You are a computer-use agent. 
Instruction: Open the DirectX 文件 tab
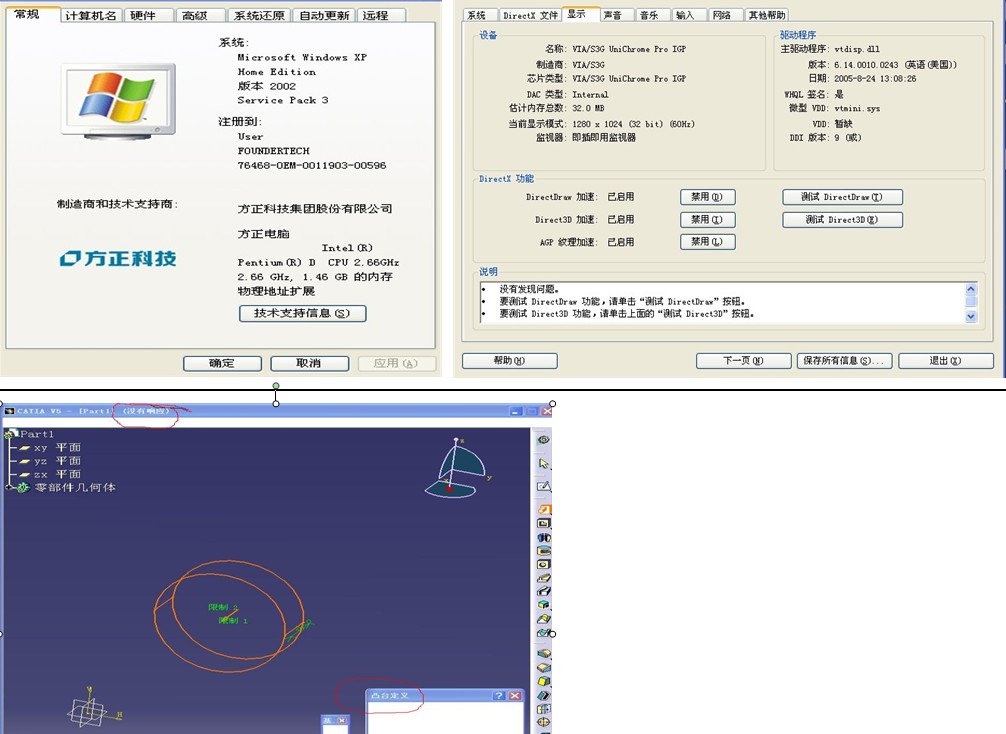pos(530,15)
